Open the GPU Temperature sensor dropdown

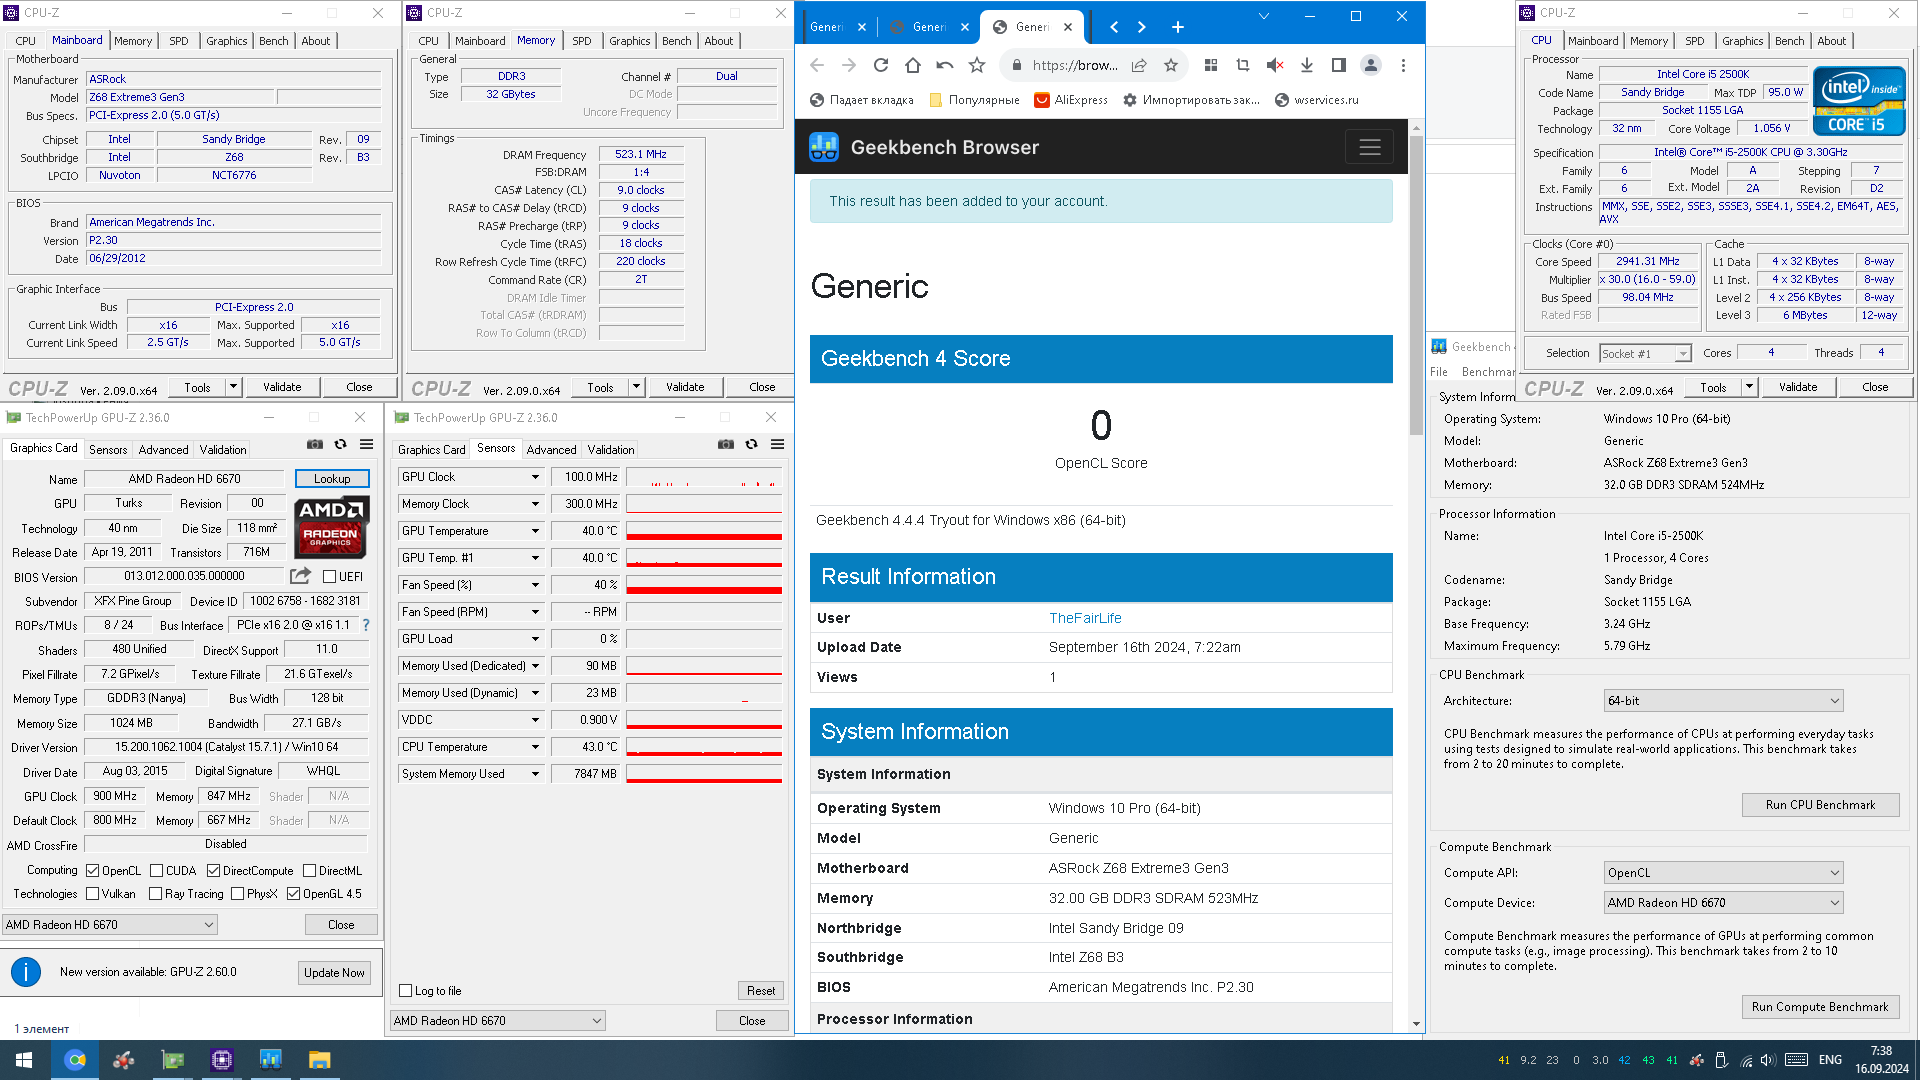pyautogui.click(x=535, y=532)
